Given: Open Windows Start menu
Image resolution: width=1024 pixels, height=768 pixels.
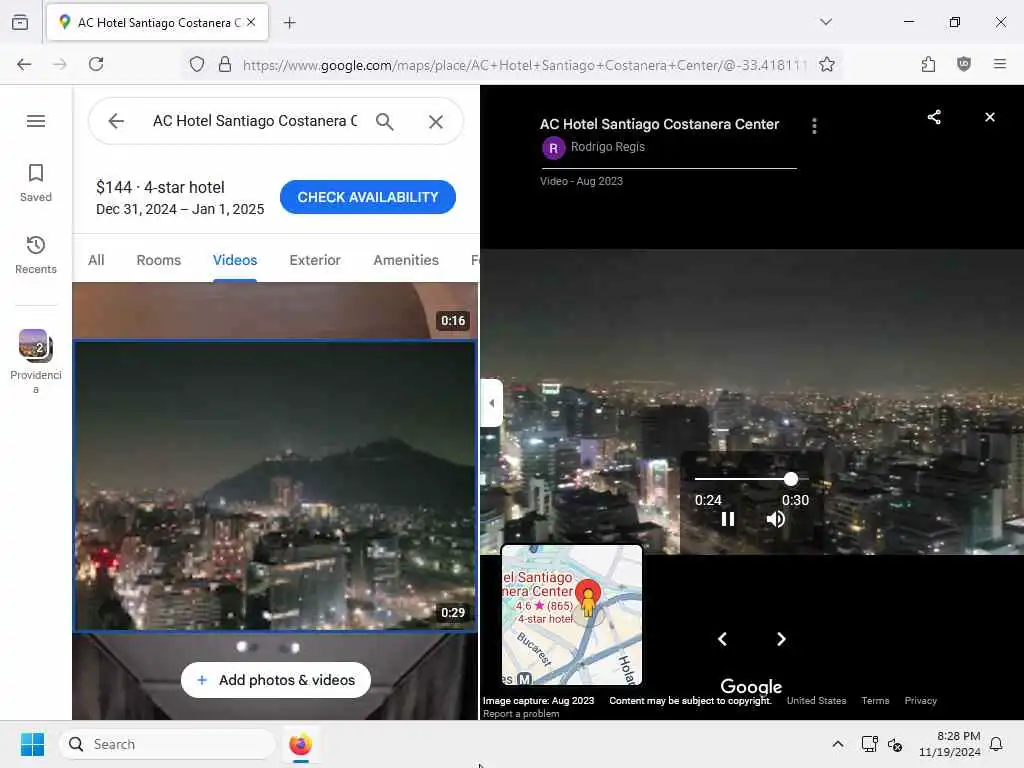Looking at the screenshot, I should click(33, 744).
